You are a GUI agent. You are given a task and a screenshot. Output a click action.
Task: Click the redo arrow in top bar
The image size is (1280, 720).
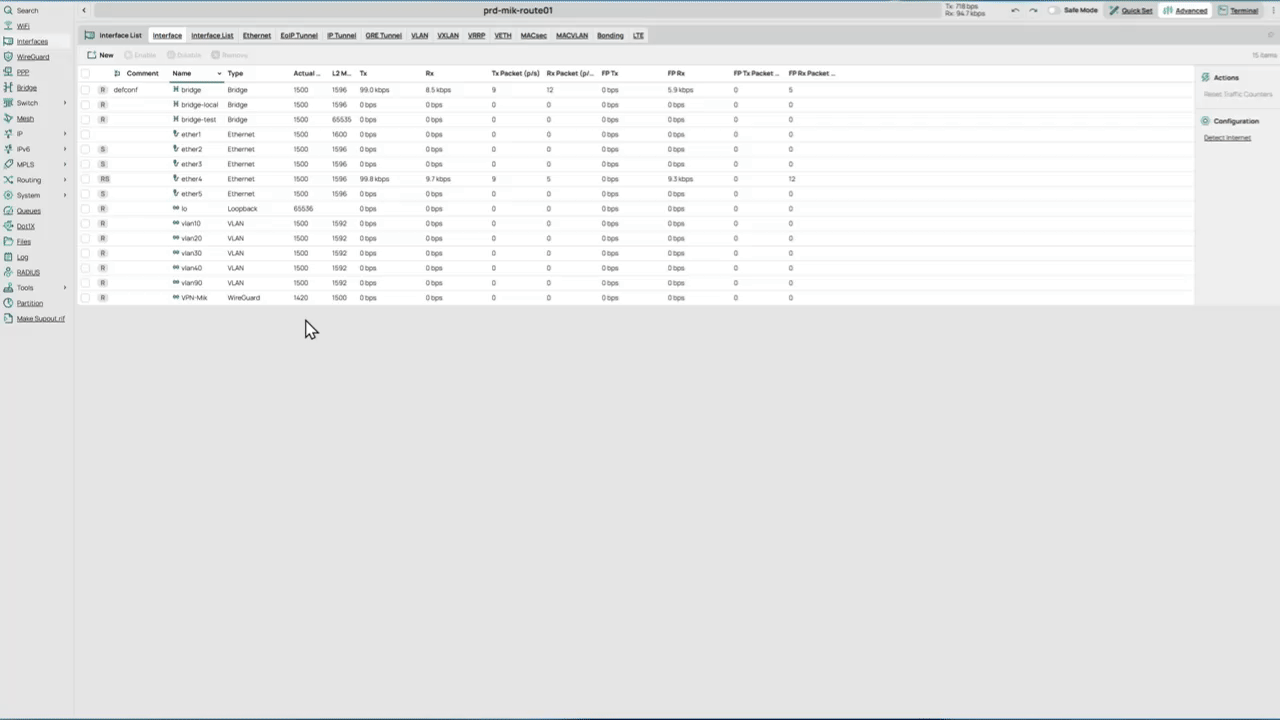1033,11
